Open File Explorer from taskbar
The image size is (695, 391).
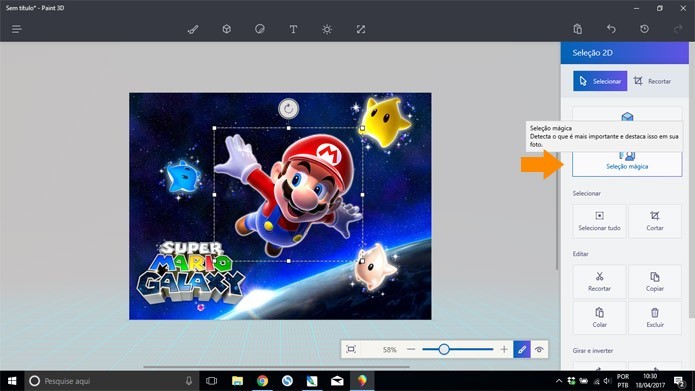coord(238,381)
